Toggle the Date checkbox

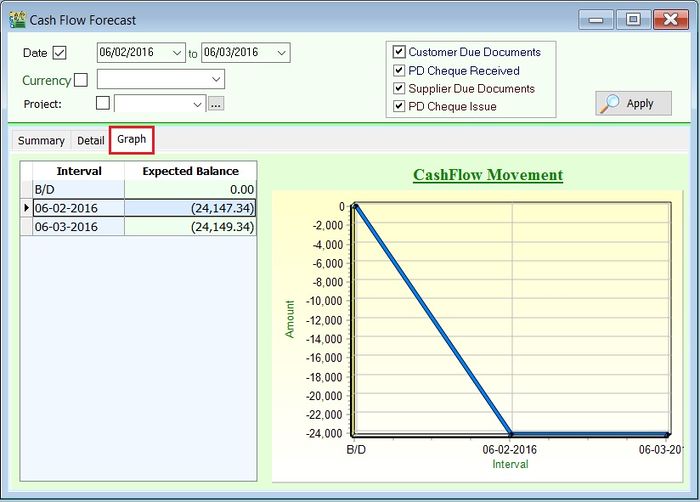point(59,53)
